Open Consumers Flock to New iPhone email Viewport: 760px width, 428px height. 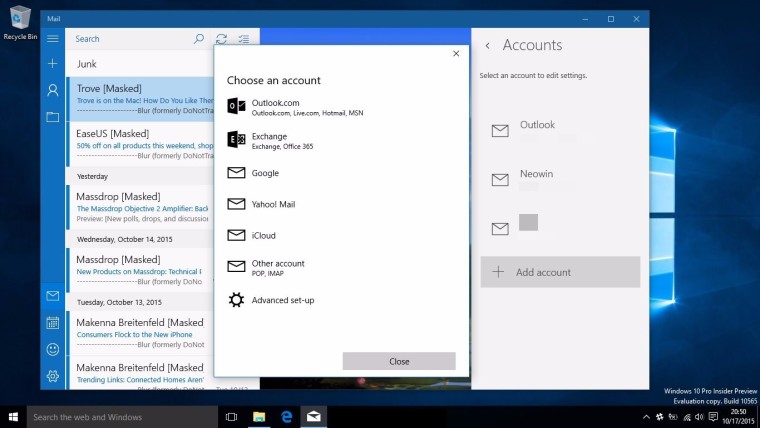pos(140,333)
